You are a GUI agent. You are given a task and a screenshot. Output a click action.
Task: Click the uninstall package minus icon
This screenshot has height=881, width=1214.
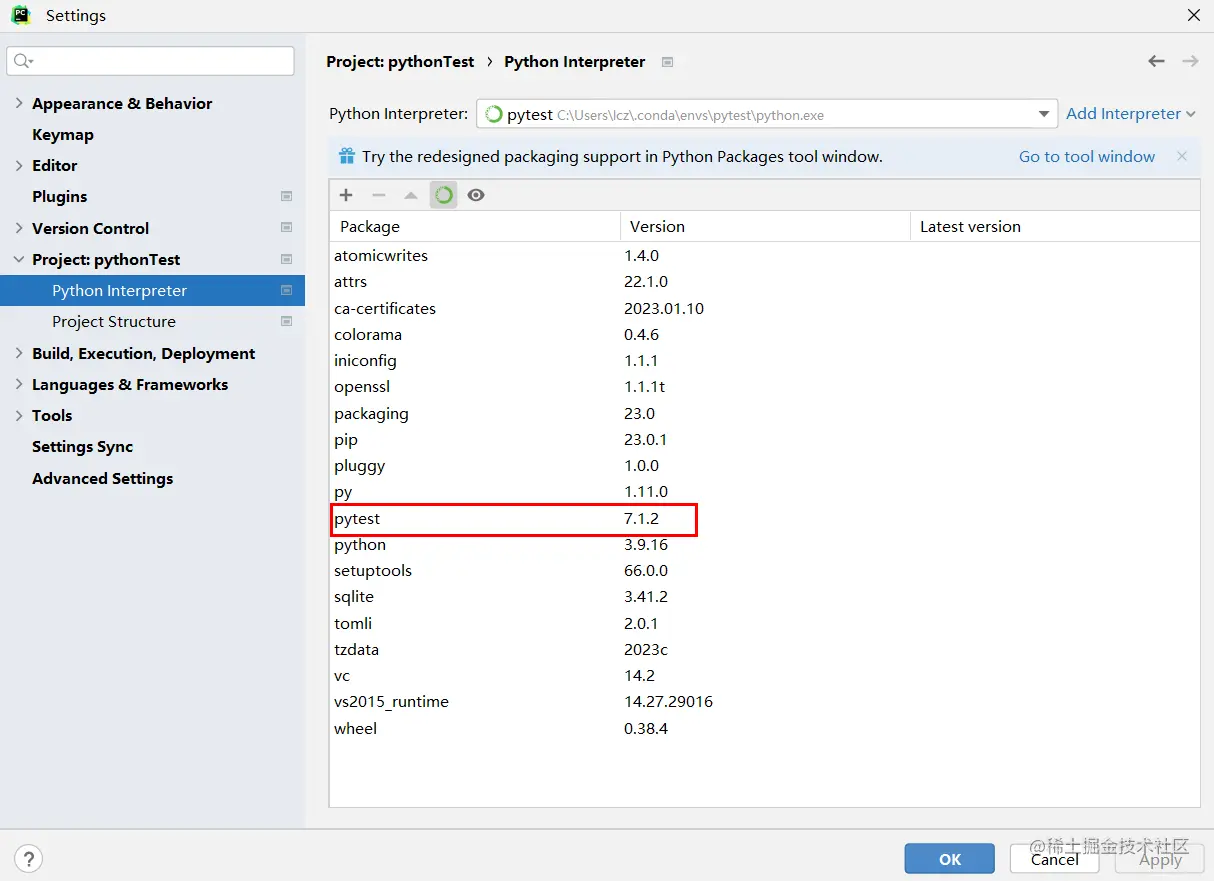coord(378,195)
